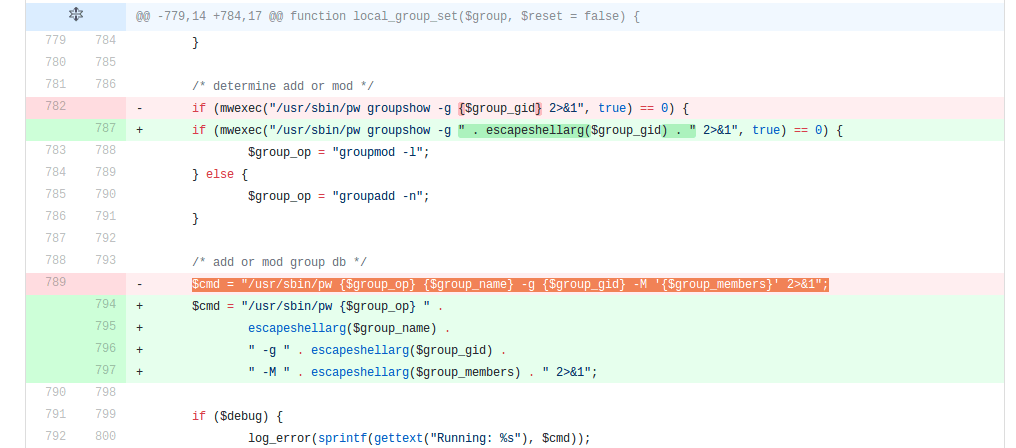The height and width of the screenshot is (448, 1016).
Task: Click the hunk header for local_group_set function
Action: (388, 17)
